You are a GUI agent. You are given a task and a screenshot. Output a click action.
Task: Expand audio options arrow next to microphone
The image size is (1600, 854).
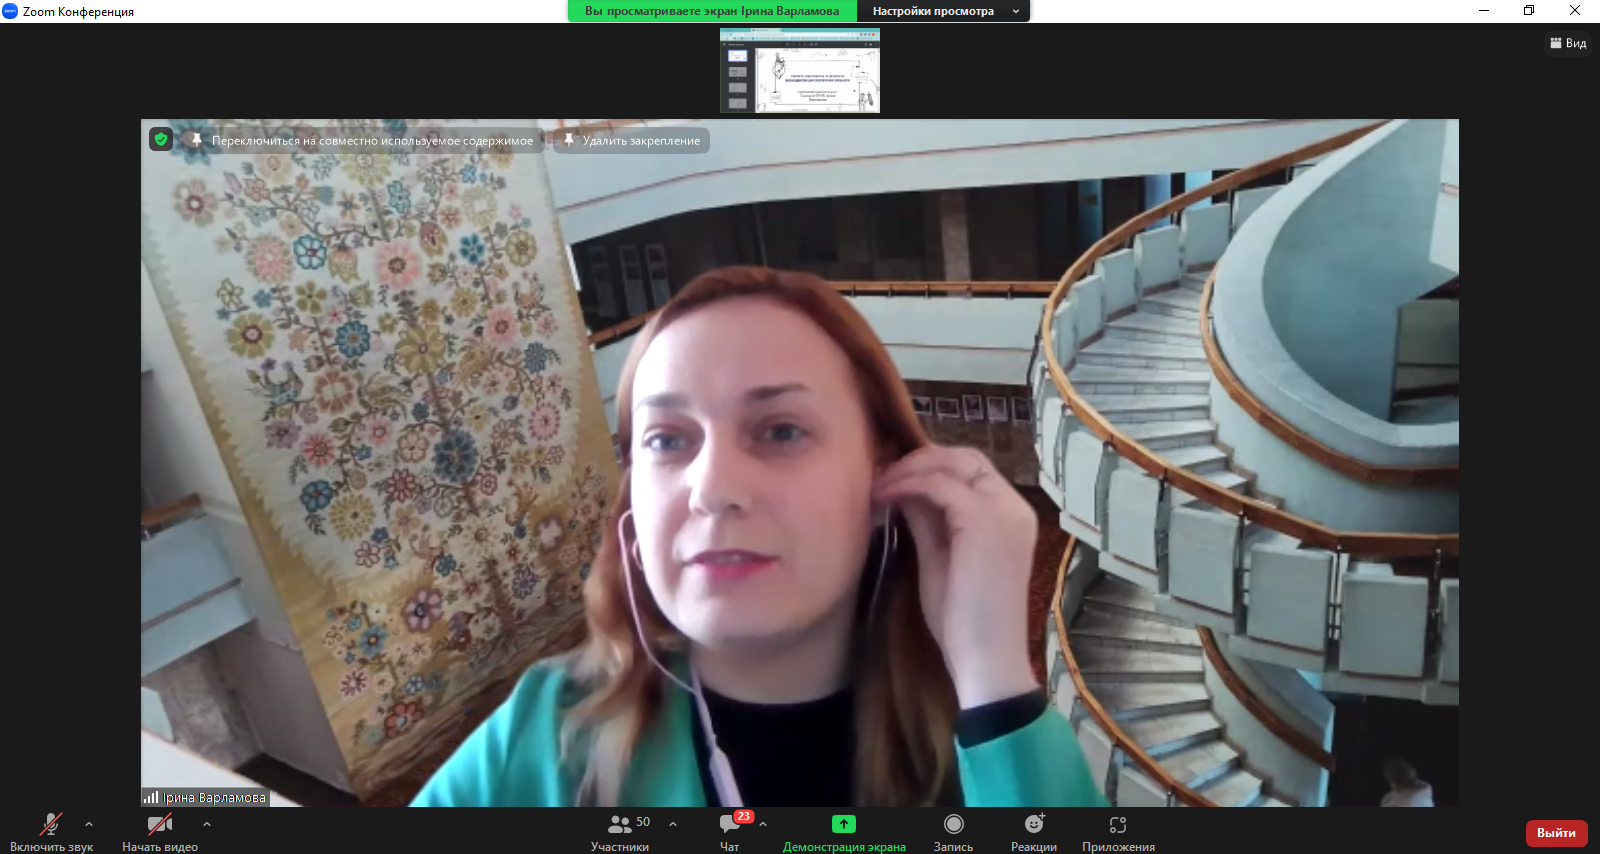89,824
